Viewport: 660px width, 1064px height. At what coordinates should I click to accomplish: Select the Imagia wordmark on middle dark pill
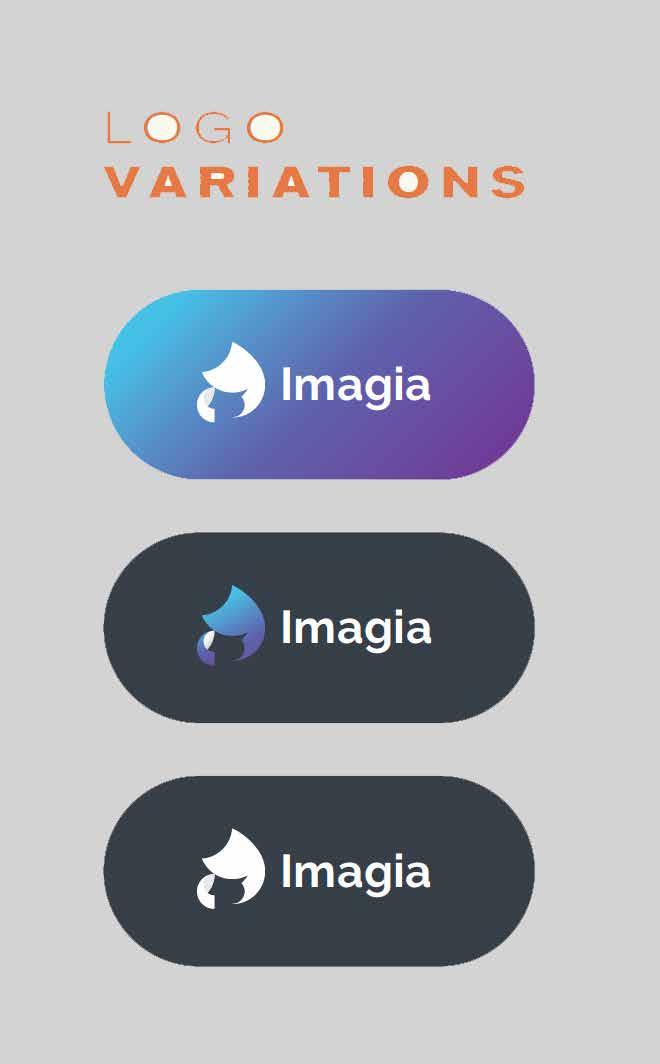(356, 631)
